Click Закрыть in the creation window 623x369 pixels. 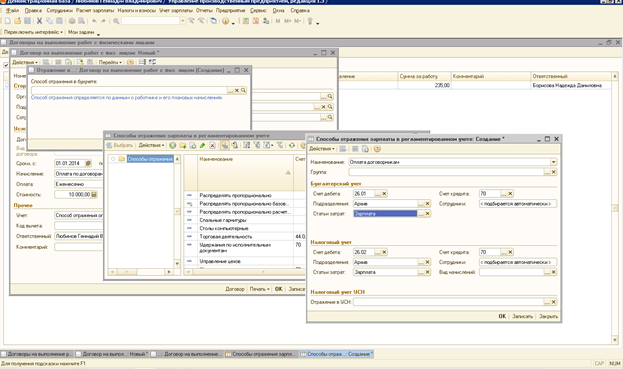(548, 317)
